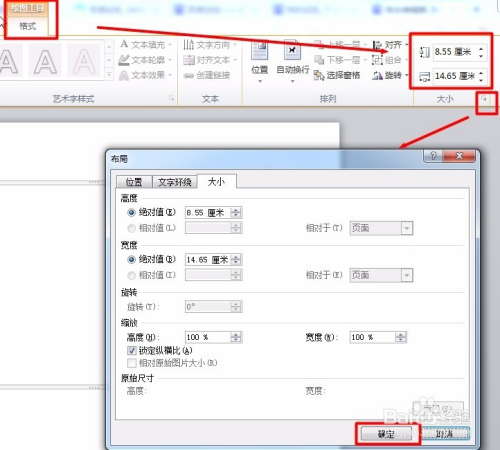Click scale 高度 100 % field
This screenshot has height=450, width=500.
coord(208,337)
